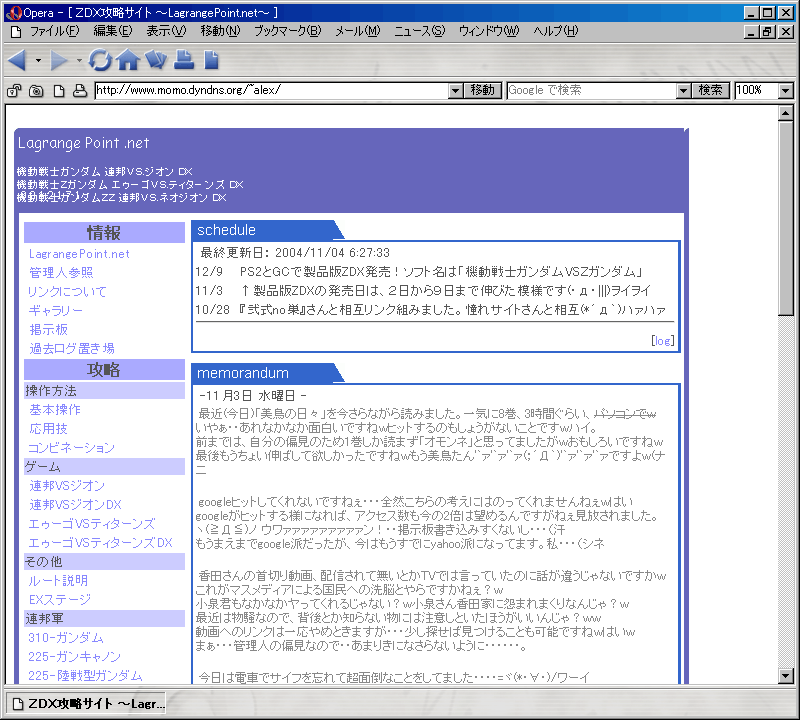800x720 pixels.
Task: Click the Google で検索 search field
Action: (x=592, y=90)
